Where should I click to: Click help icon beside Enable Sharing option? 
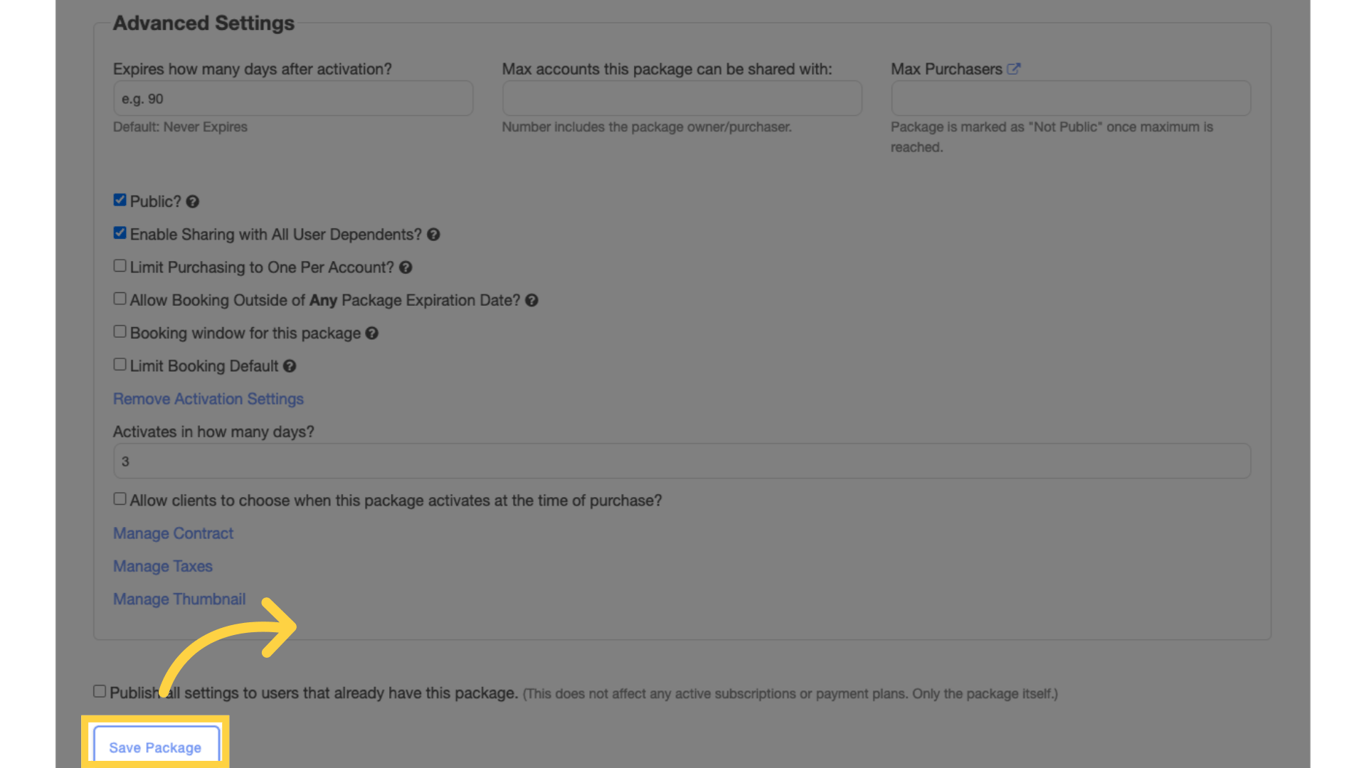tap(433, 235)
